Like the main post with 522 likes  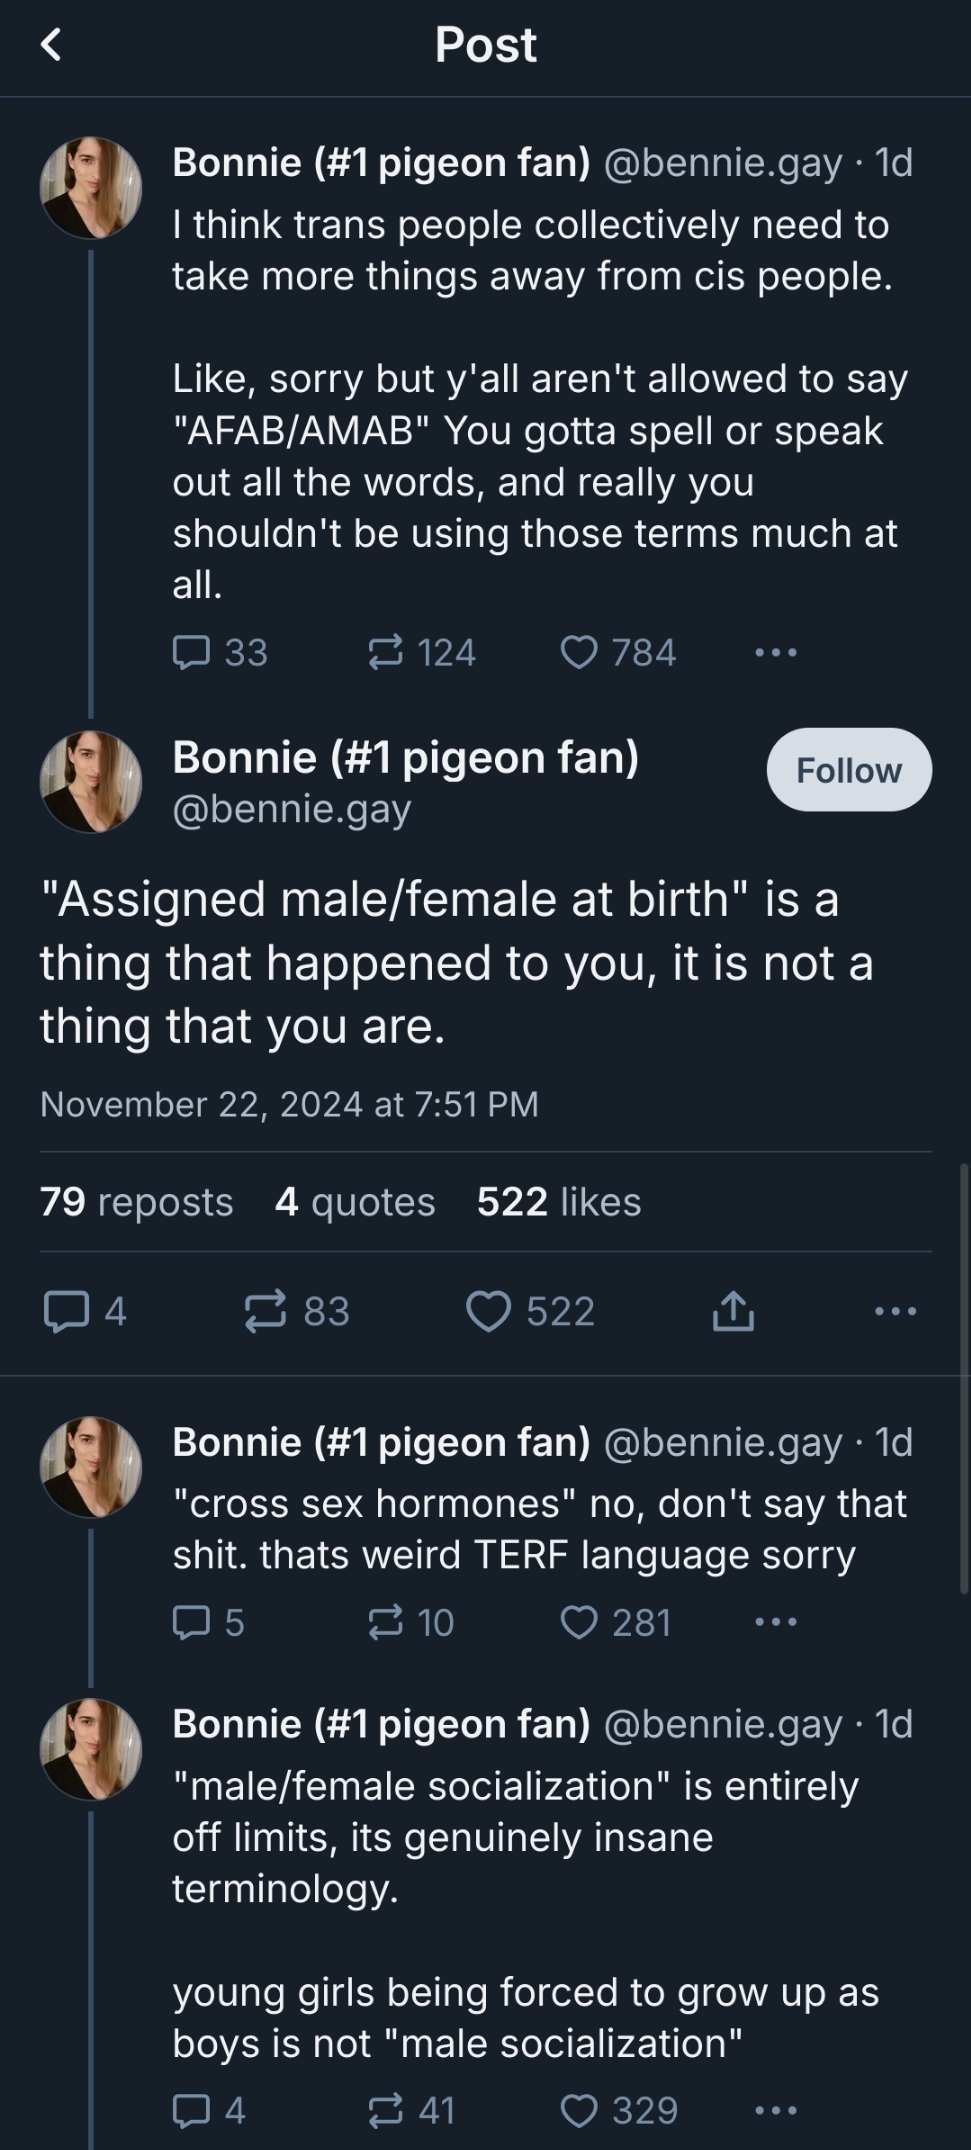click(489, 1311)
